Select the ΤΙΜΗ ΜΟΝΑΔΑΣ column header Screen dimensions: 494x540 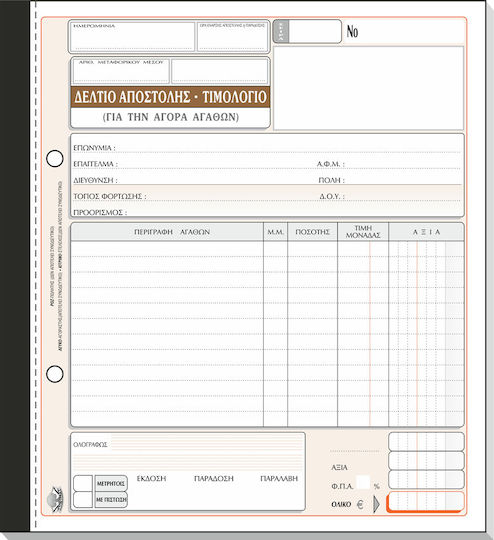pyautogui.click(x=363, y=232)
